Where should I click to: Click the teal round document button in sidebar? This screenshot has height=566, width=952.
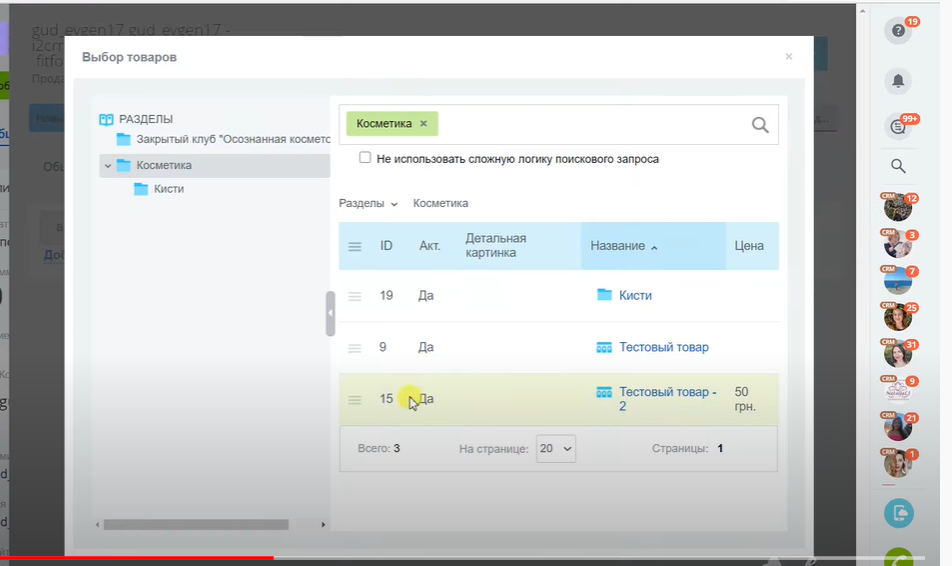tap(899, 513)
